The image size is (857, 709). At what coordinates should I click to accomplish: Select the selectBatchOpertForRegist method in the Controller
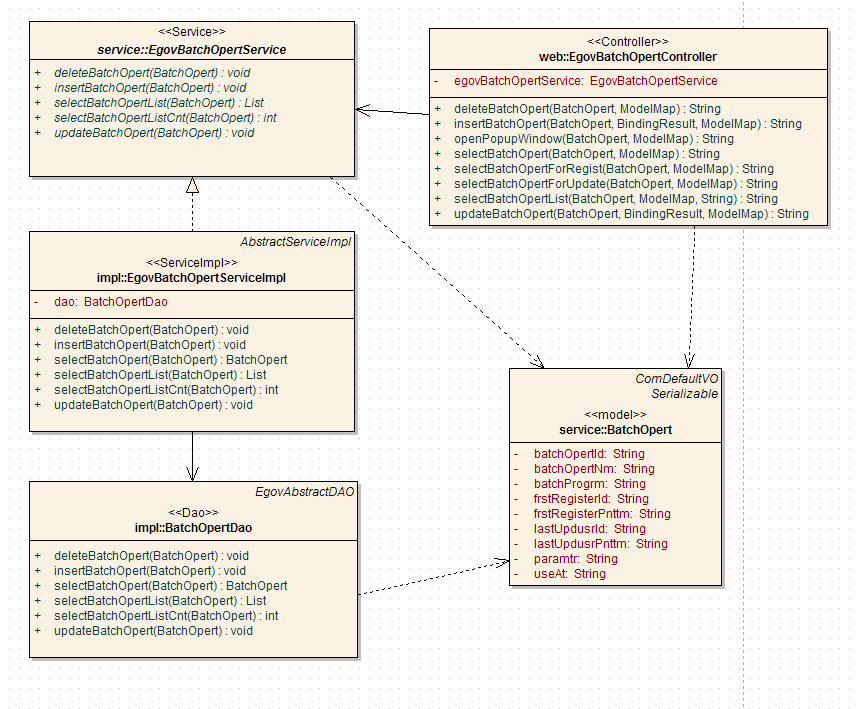(x=613, y=169)
